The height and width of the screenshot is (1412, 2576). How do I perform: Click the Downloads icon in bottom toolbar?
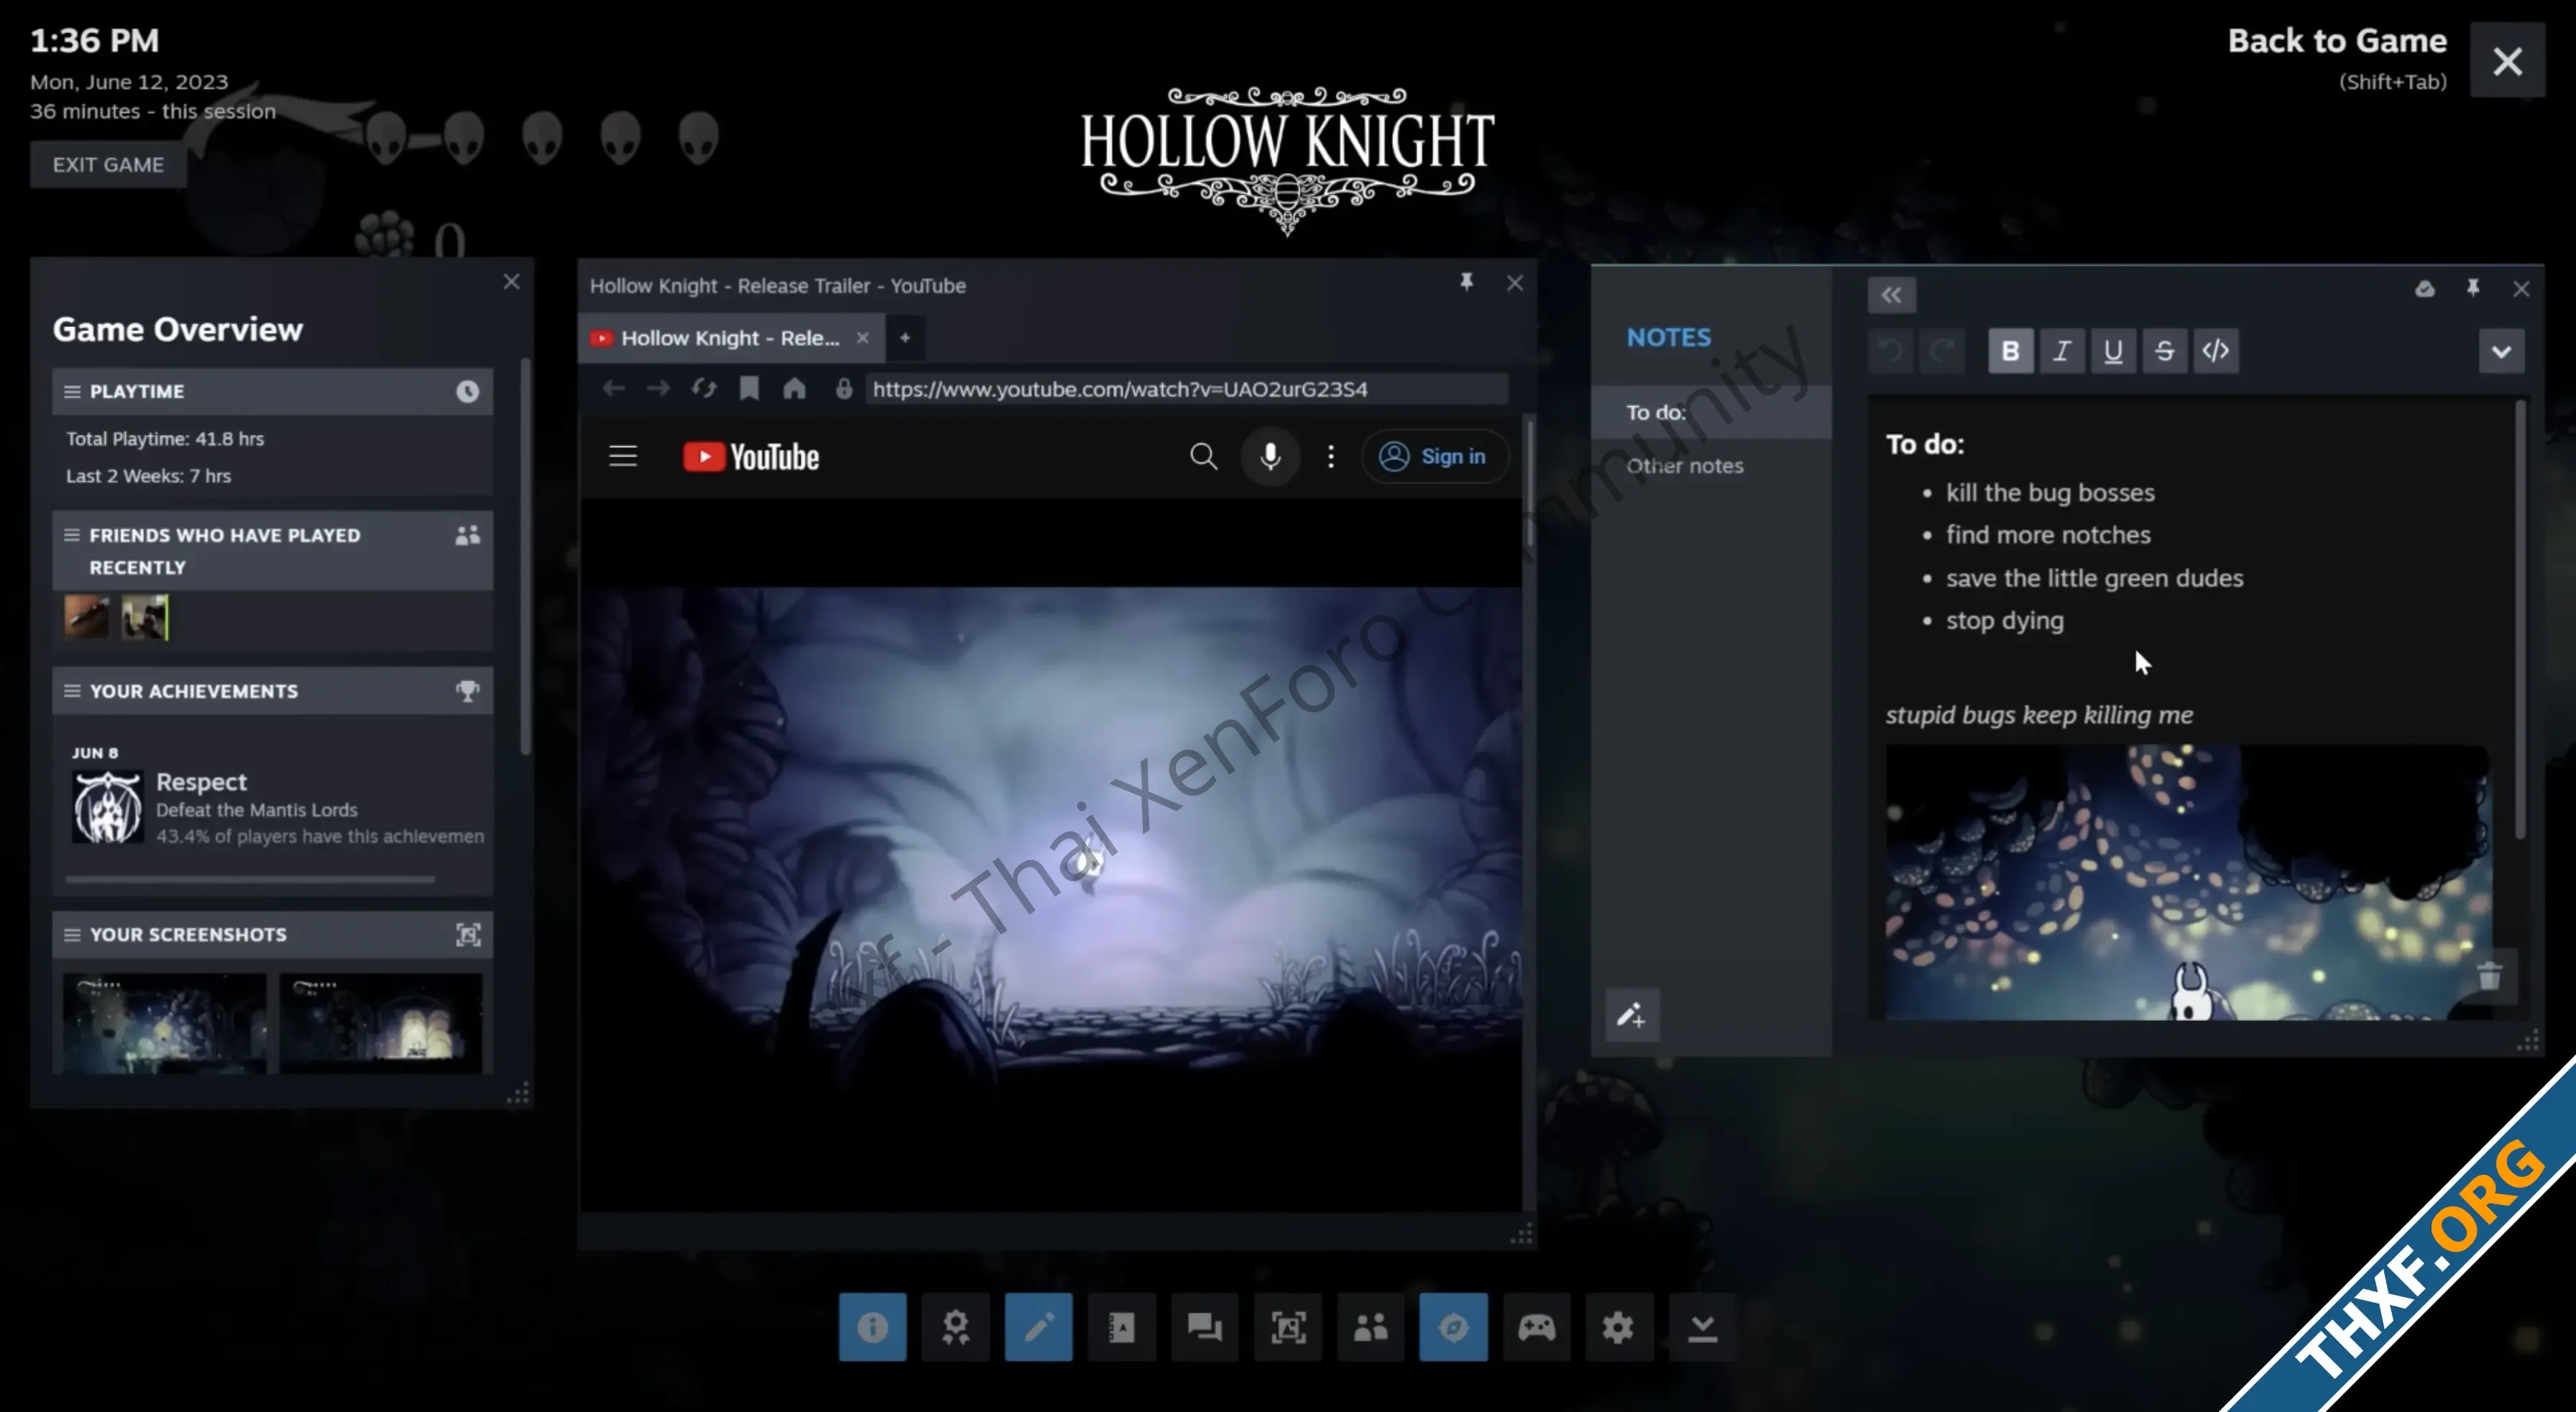coord(1701,1327)
